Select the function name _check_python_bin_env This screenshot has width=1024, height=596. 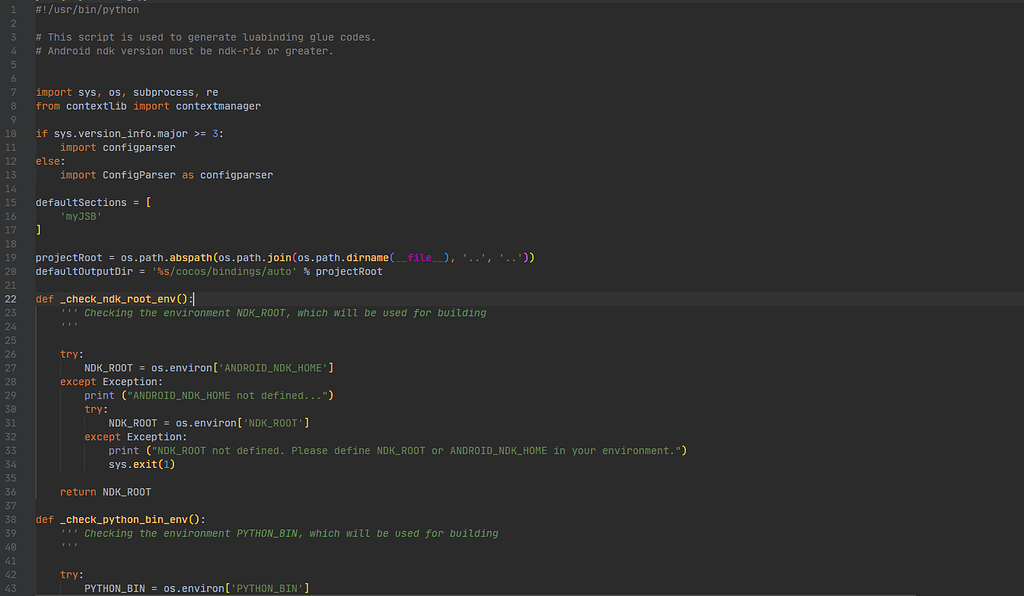coord(122,519)
